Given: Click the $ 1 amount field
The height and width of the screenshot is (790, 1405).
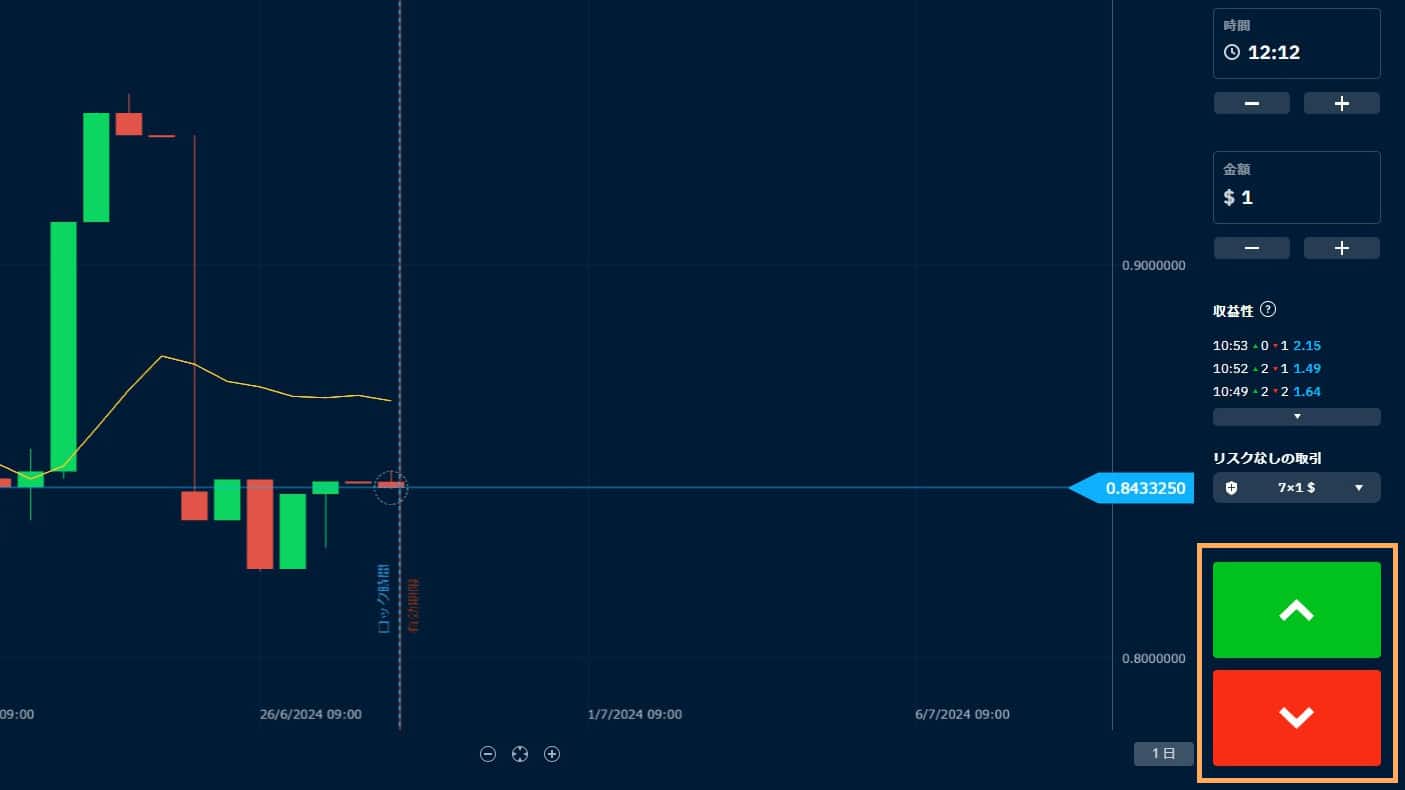Looking at the screenshot, I should [1296, 187].
